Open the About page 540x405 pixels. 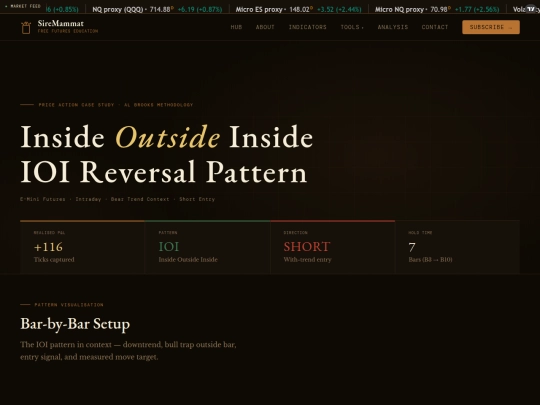[265, 27]
